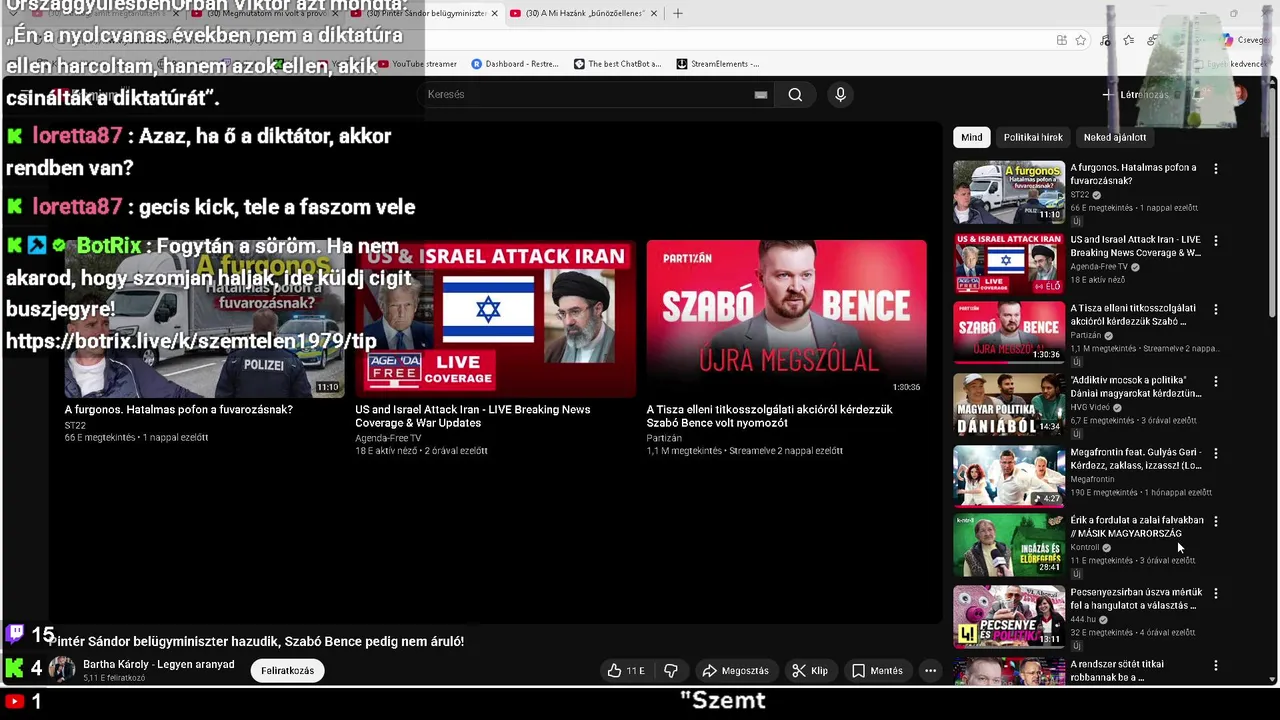Switch to Pintér Sándor belügyminiszter browser tab
Viewport: 1280px width, 720px height.
click(425, 14)
